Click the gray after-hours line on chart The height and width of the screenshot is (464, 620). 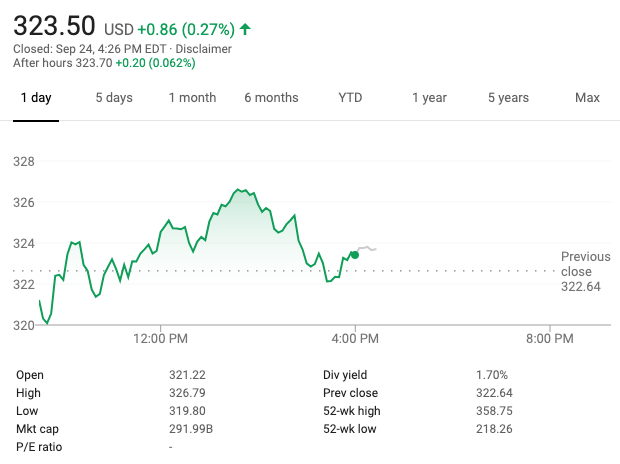tap(367, 248)
